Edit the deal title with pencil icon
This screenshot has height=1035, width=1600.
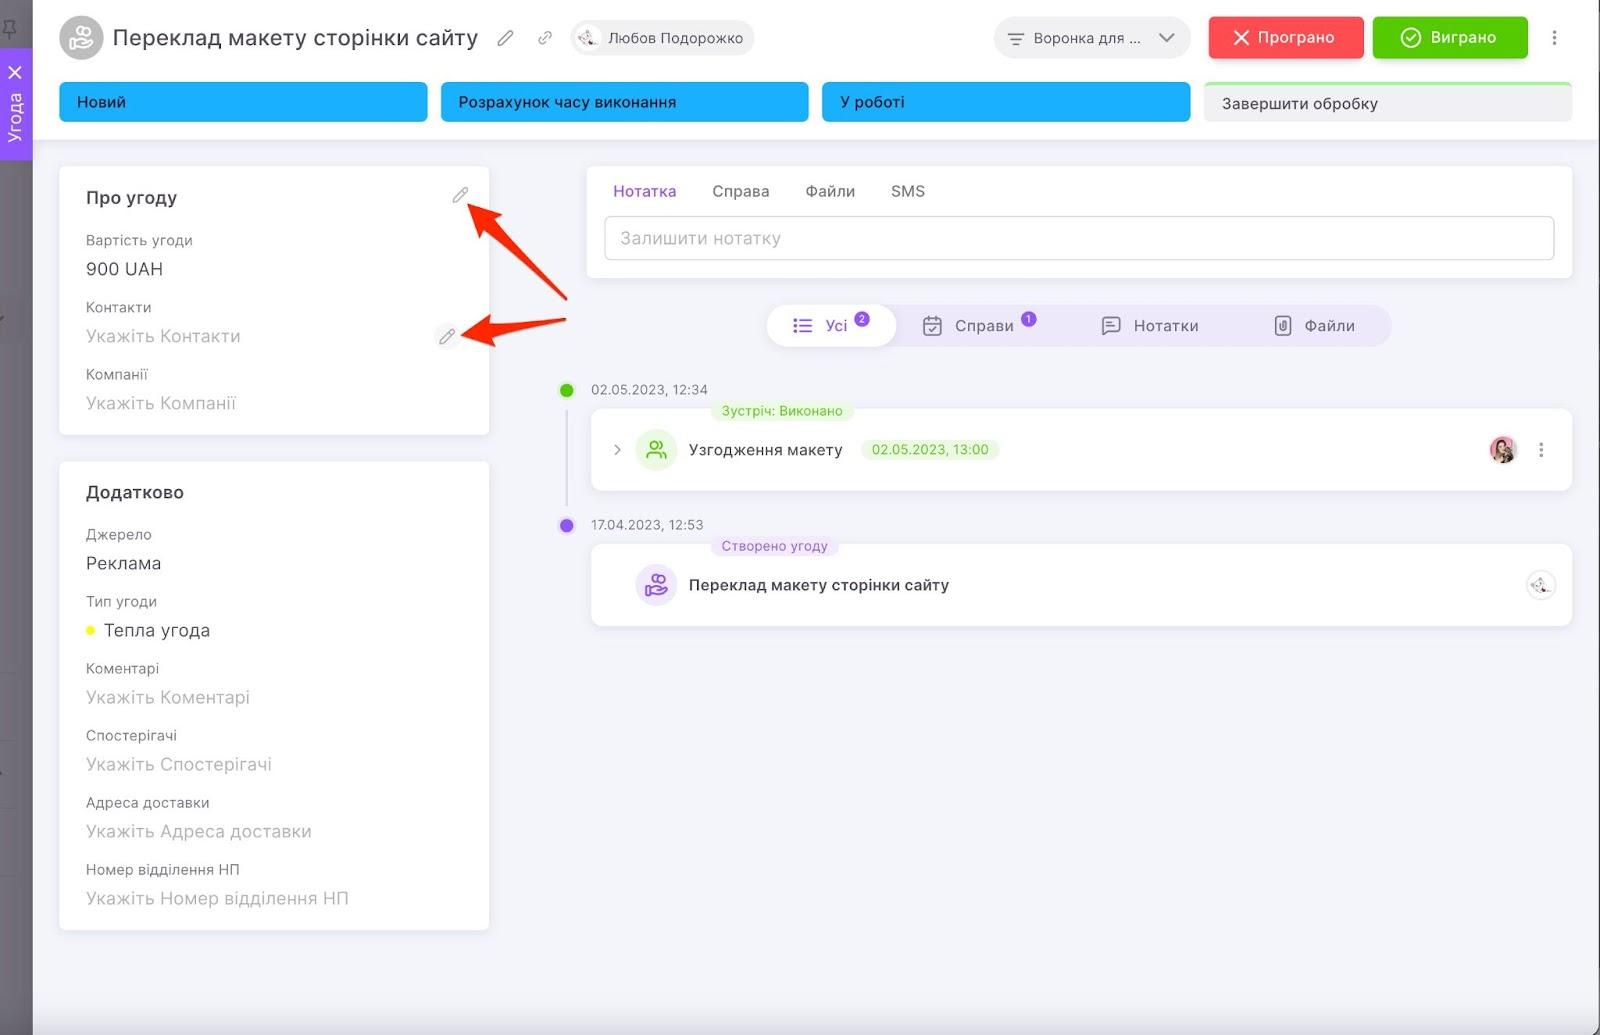506,38
